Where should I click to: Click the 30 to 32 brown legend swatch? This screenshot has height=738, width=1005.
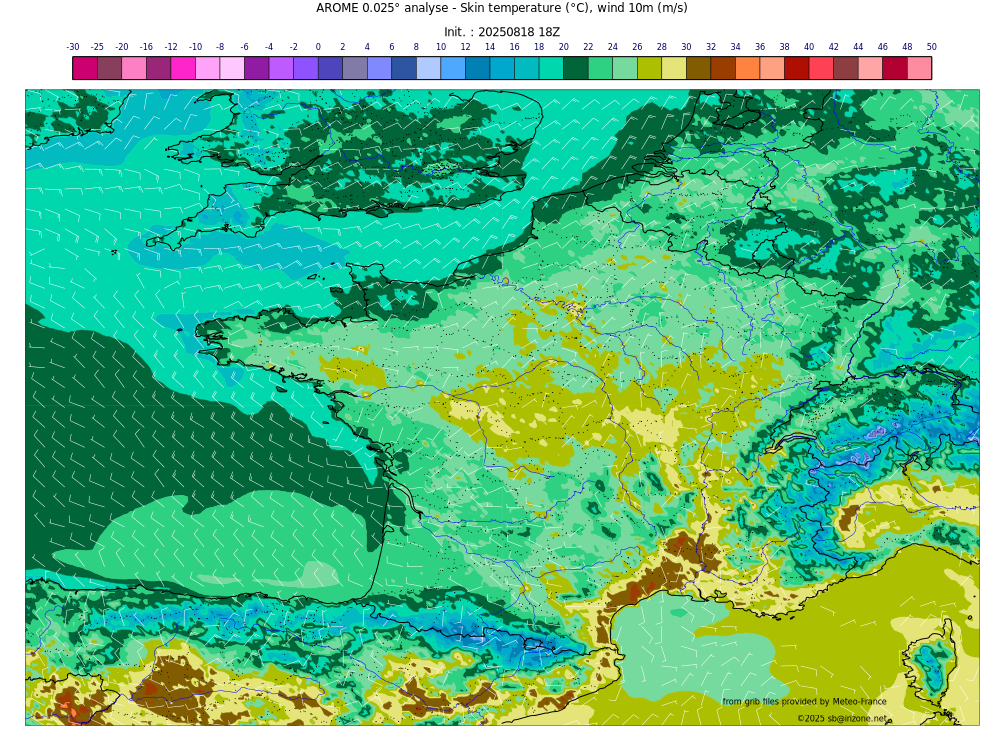tap(699, 68)
